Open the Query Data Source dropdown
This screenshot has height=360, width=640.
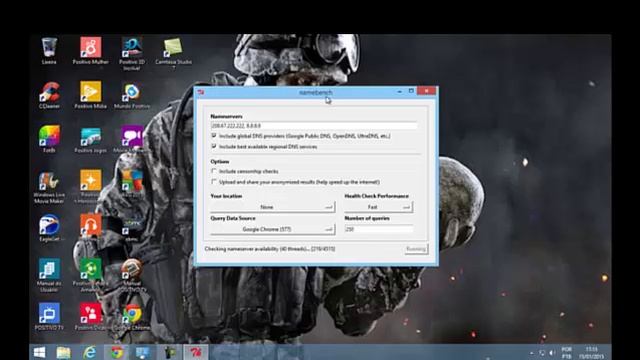coord(273,229)
